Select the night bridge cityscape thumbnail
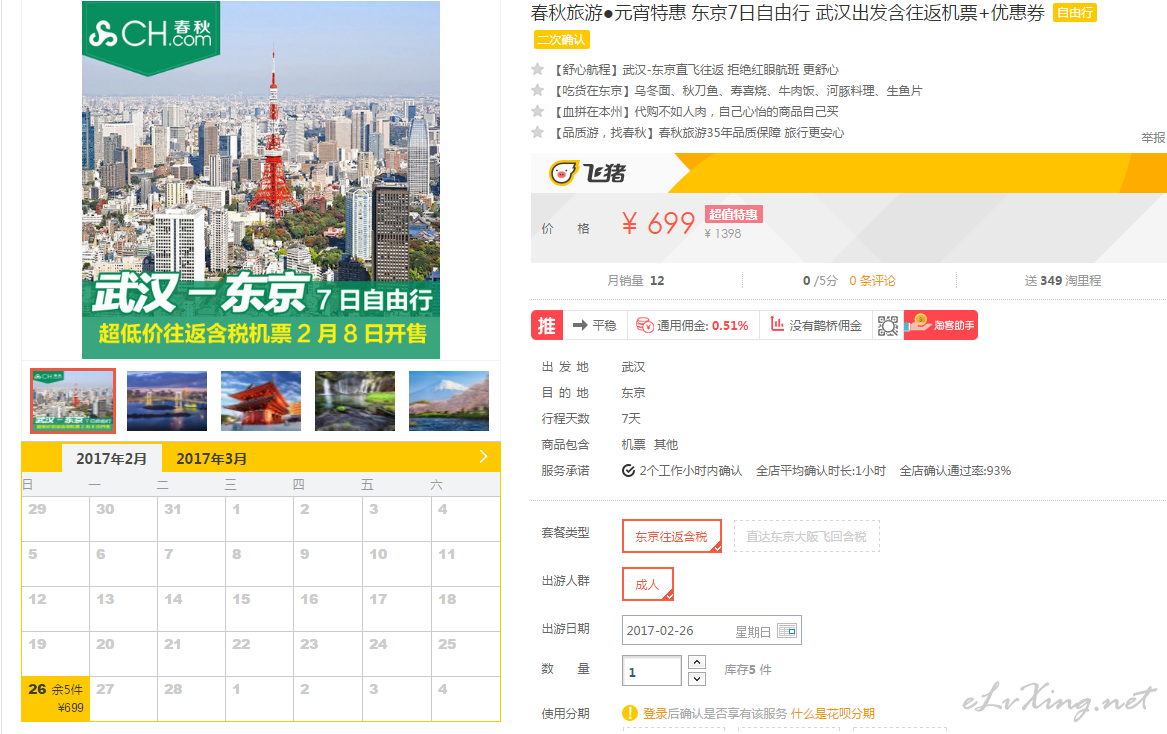Image resolution: width=1167 pixels, height=734 pixels. tap(167, 400)
